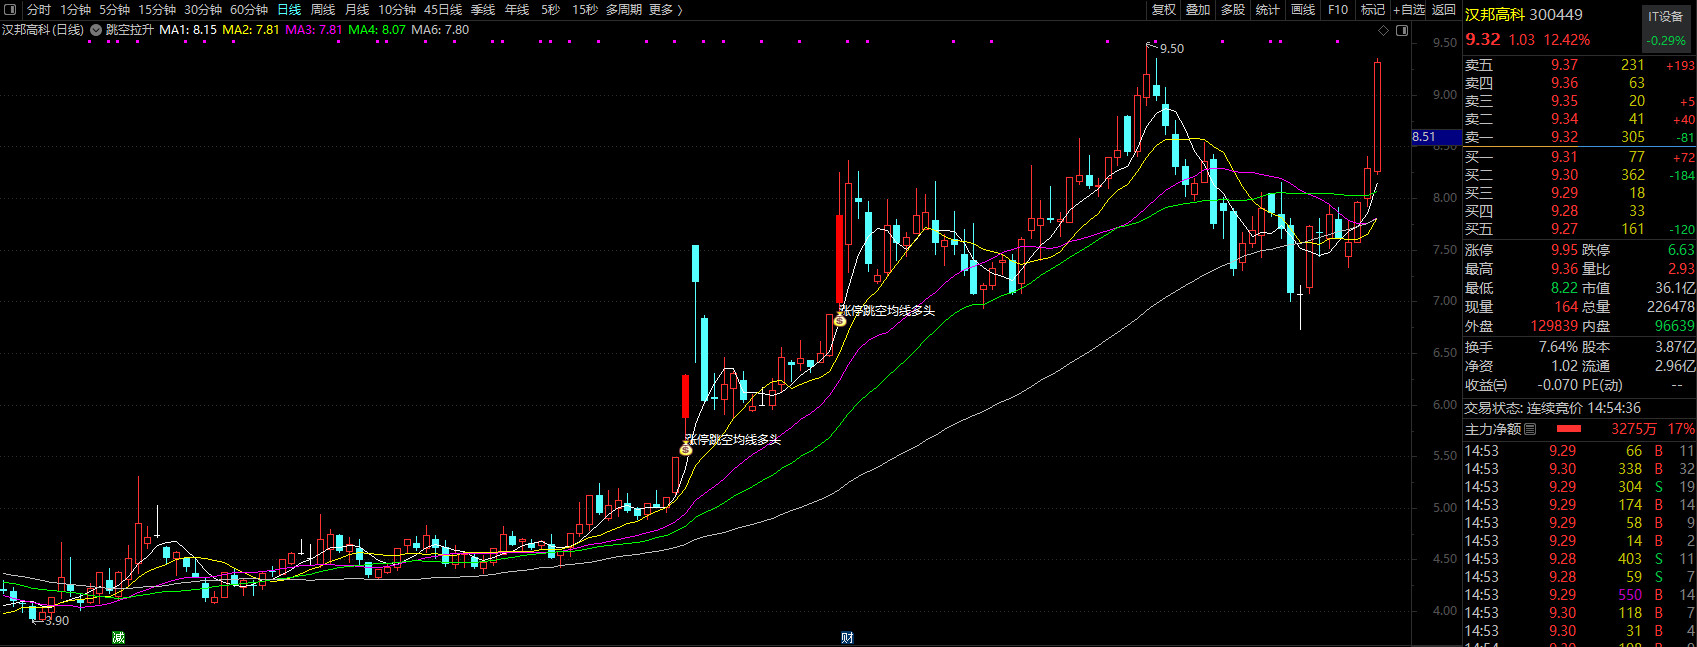This screenshot has height=647, width=1697.
Task: Open the list icon beside 主力净额
Action: [x=1530, y=429]
